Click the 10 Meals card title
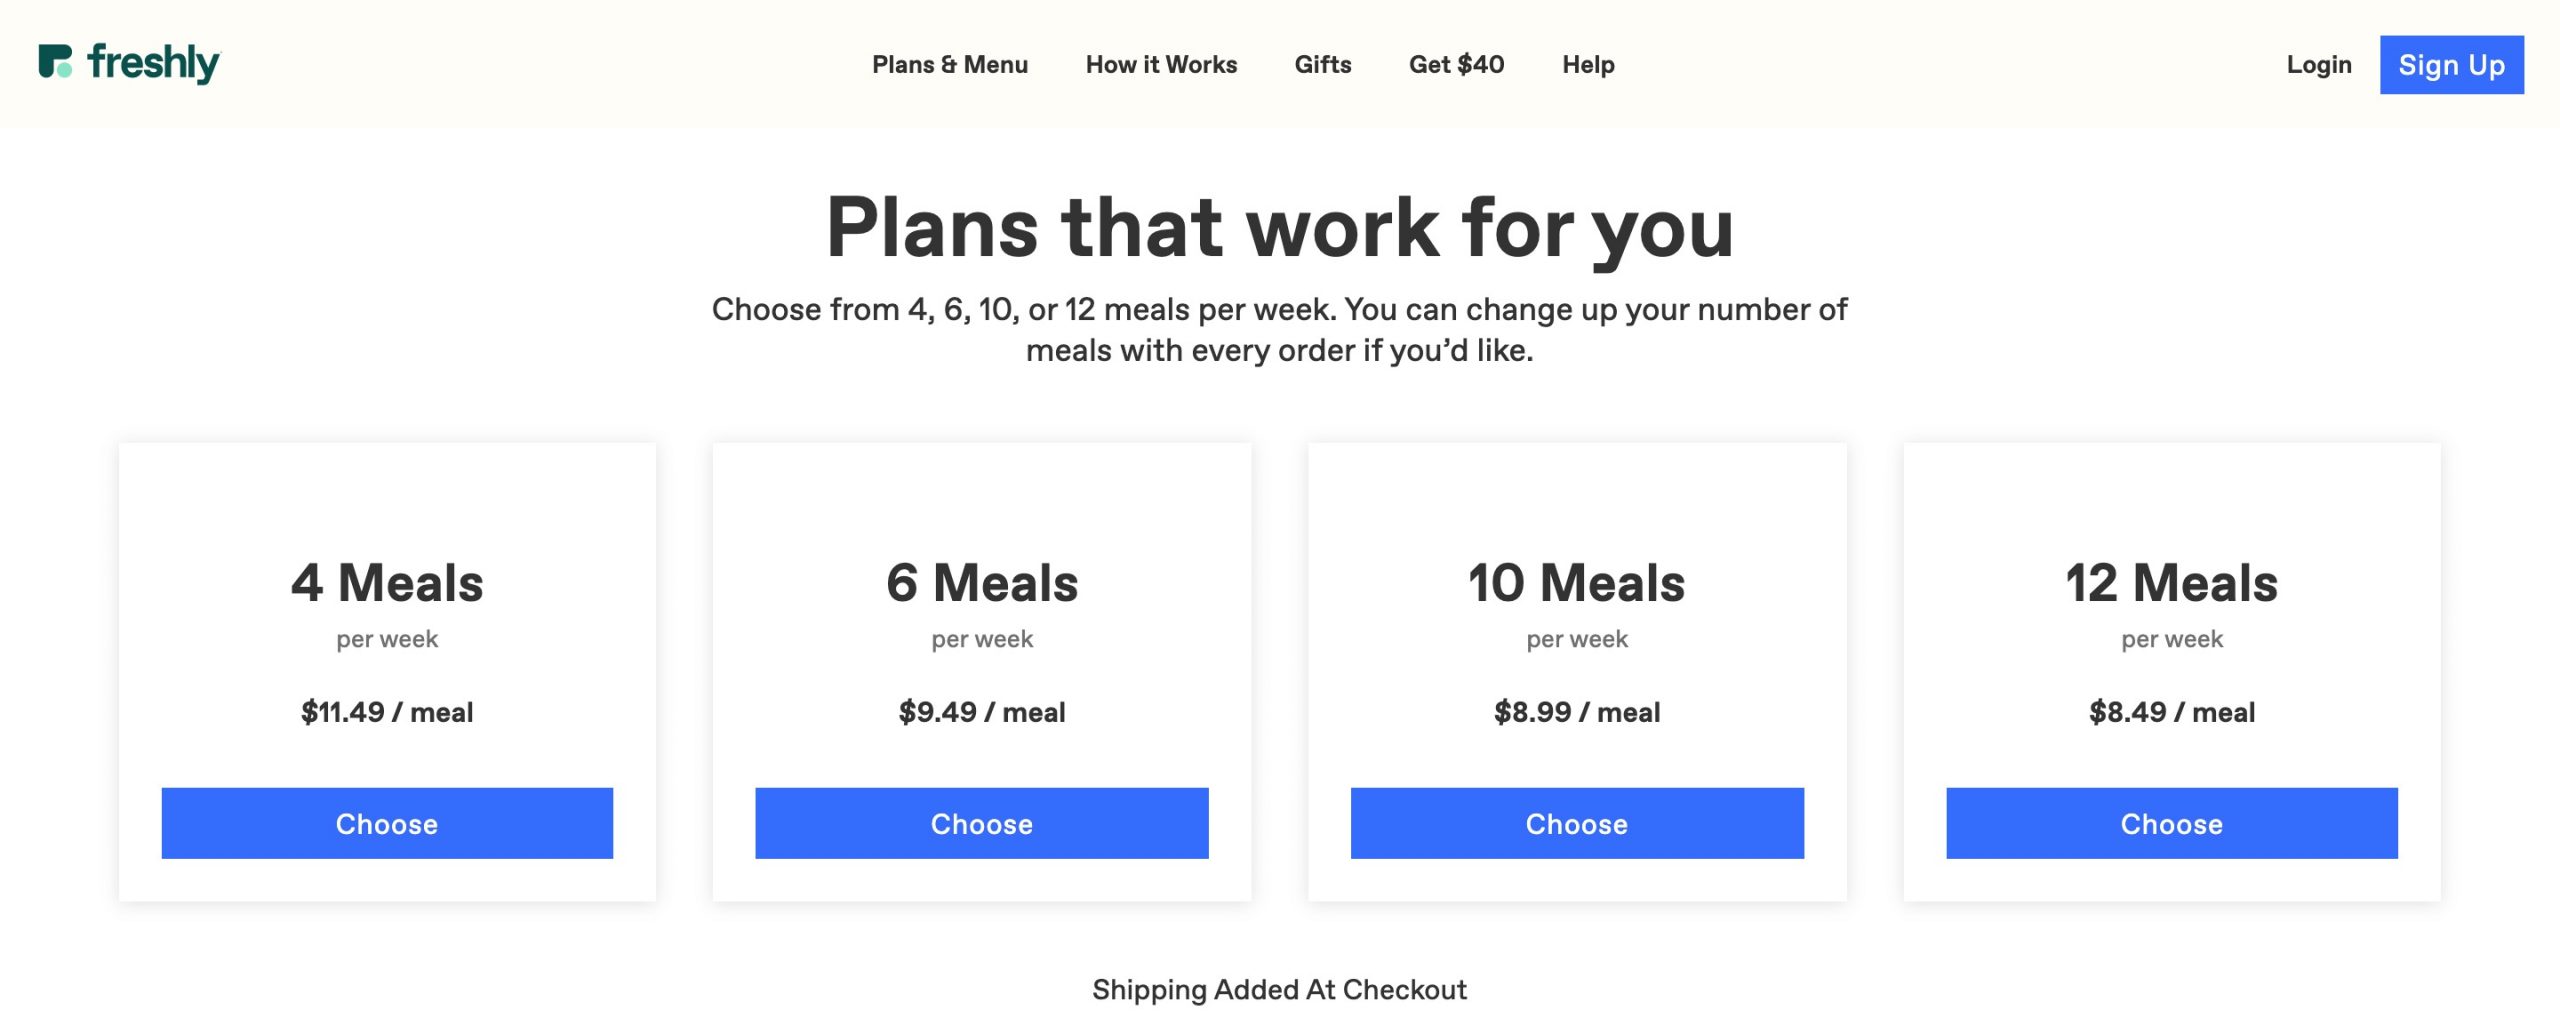Image resolution: width=2560 pixels, height=1026 pixels. click(1576, 583)
